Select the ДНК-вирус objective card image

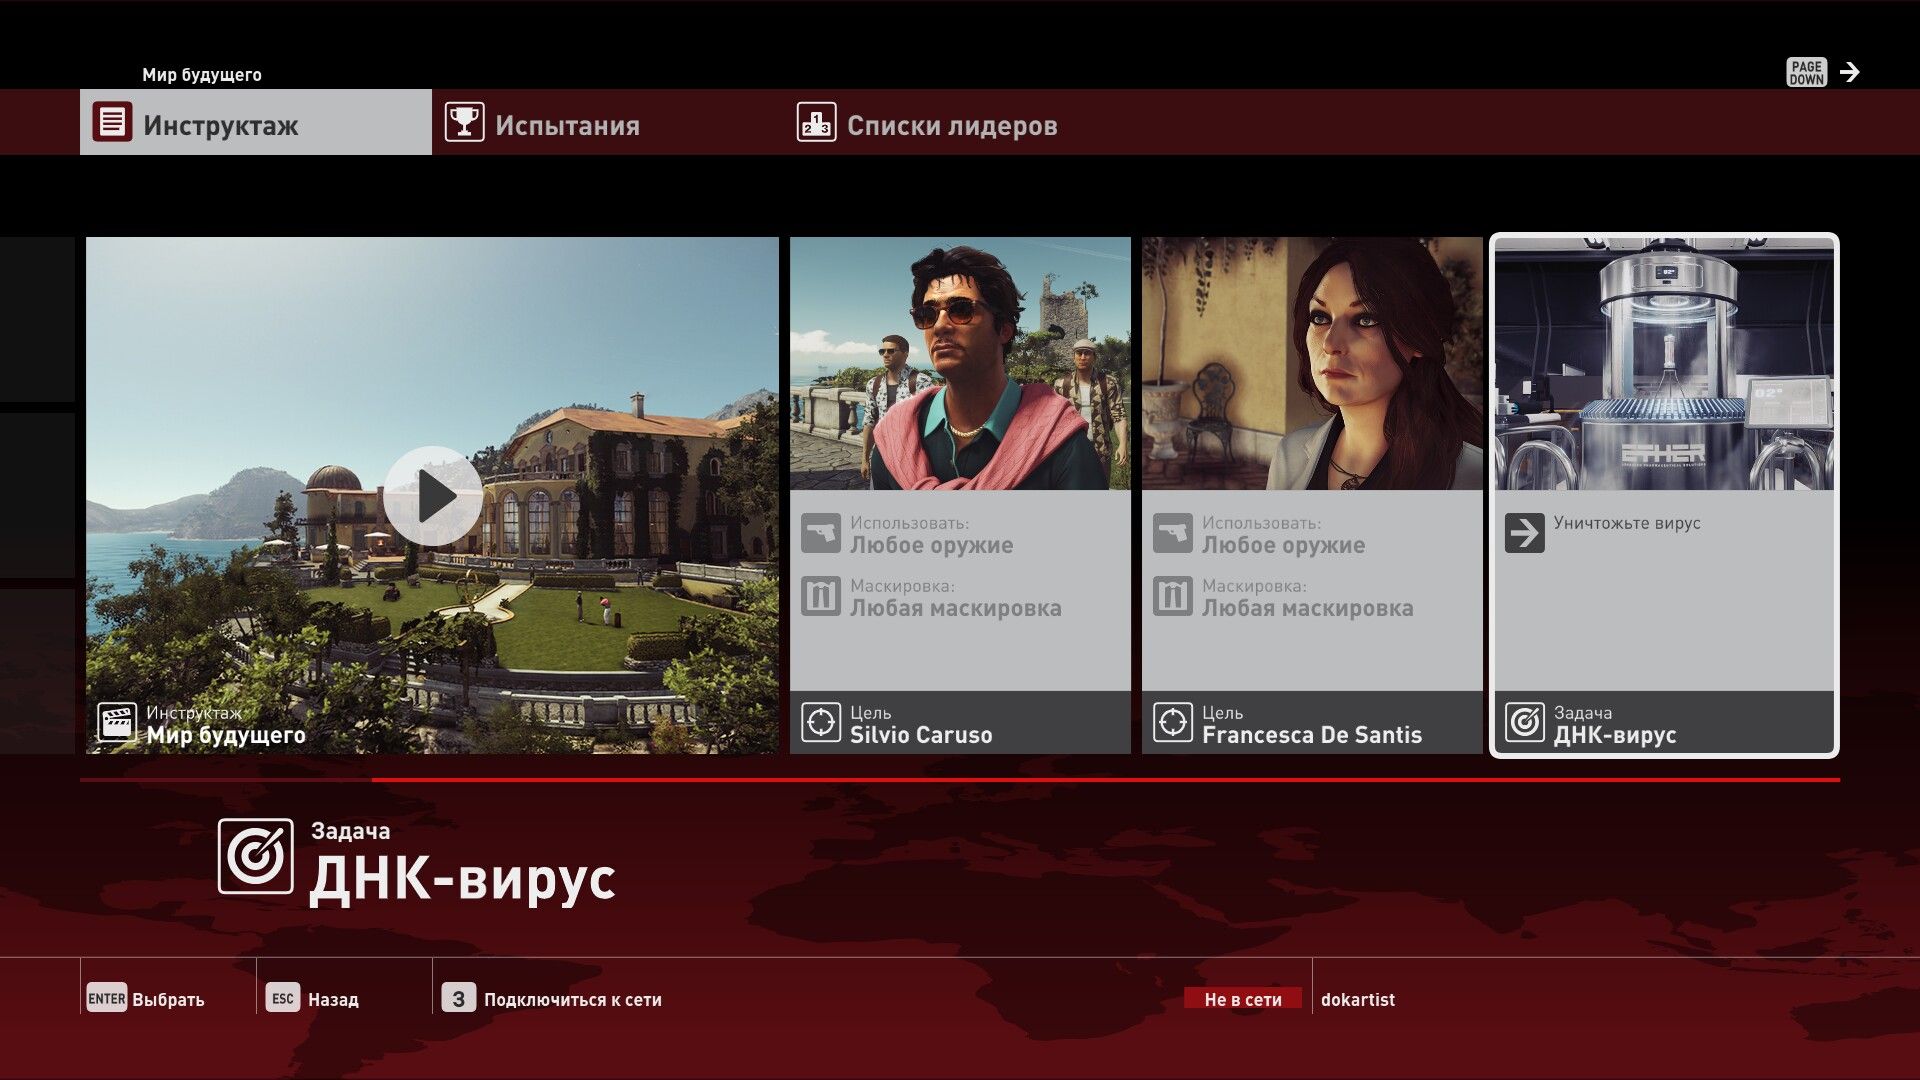point(1664,364)
